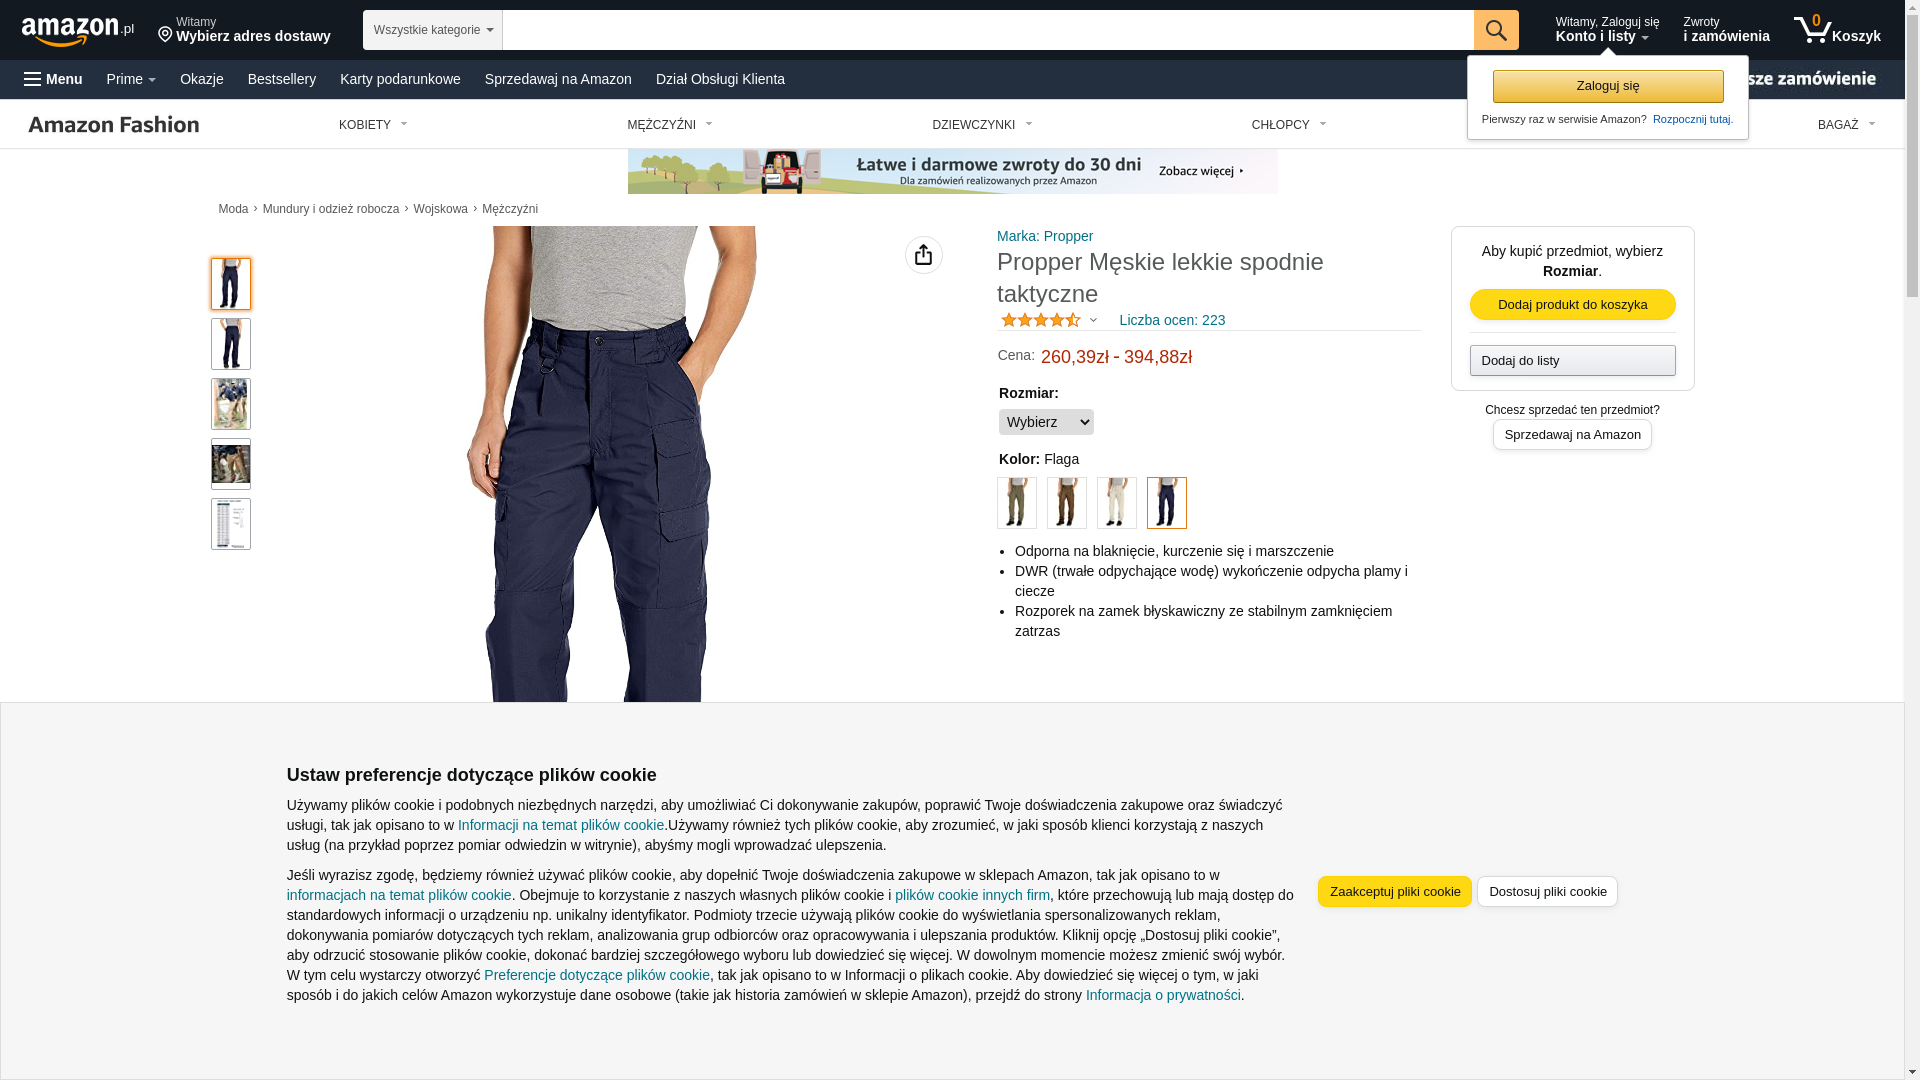Open the DZIEWCZYNKI fashion menu
Image resolution: width=1920 pixels, height=1080 pixels.
pos(982,125)
